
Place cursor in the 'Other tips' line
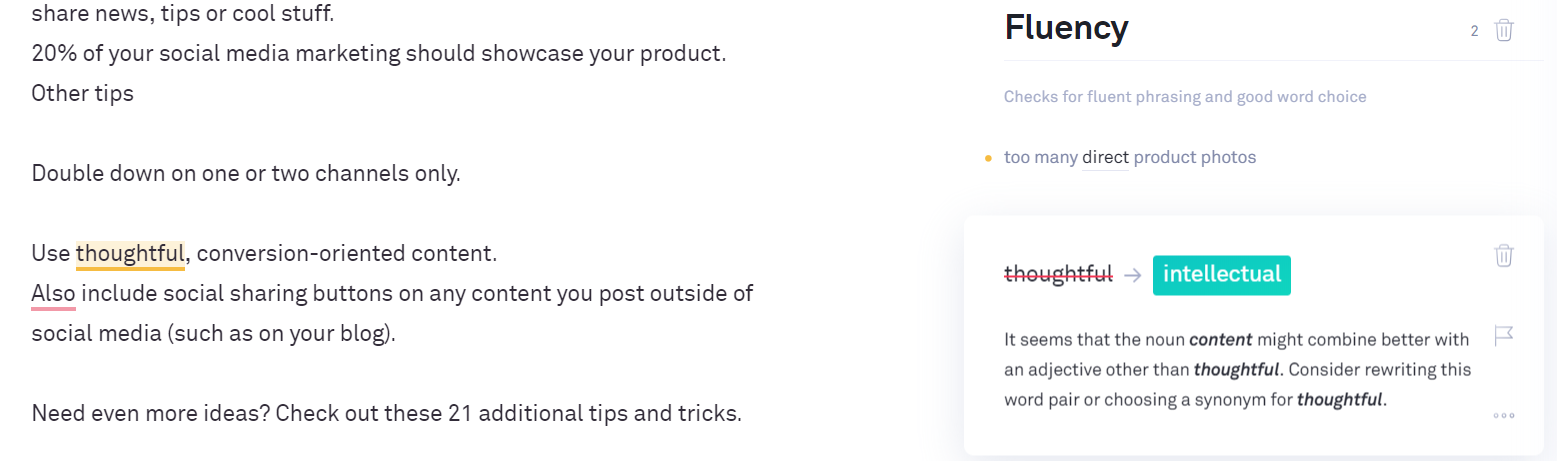(x=82, y=94)
